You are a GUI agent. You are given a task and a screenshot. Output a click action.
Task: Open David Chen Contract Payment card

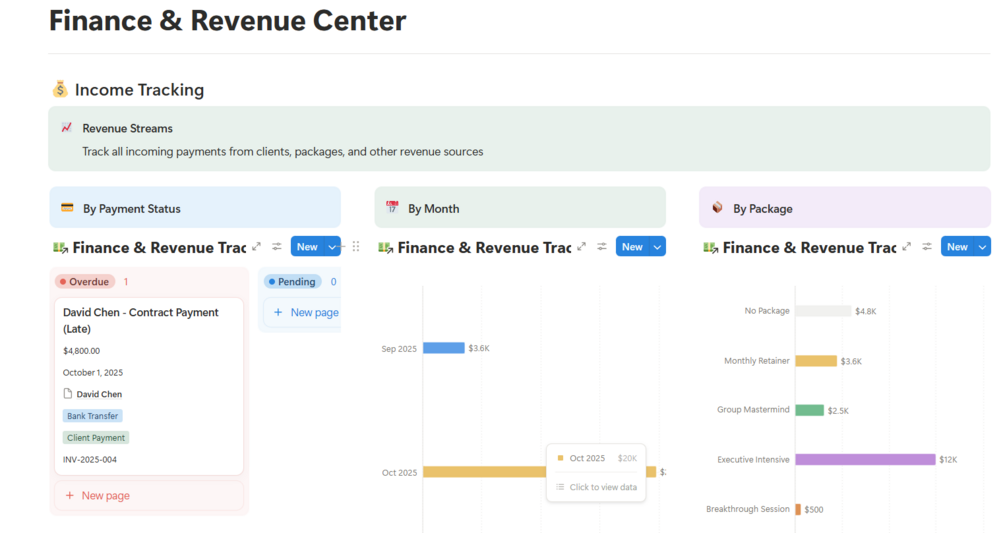[x=141, y=320]
